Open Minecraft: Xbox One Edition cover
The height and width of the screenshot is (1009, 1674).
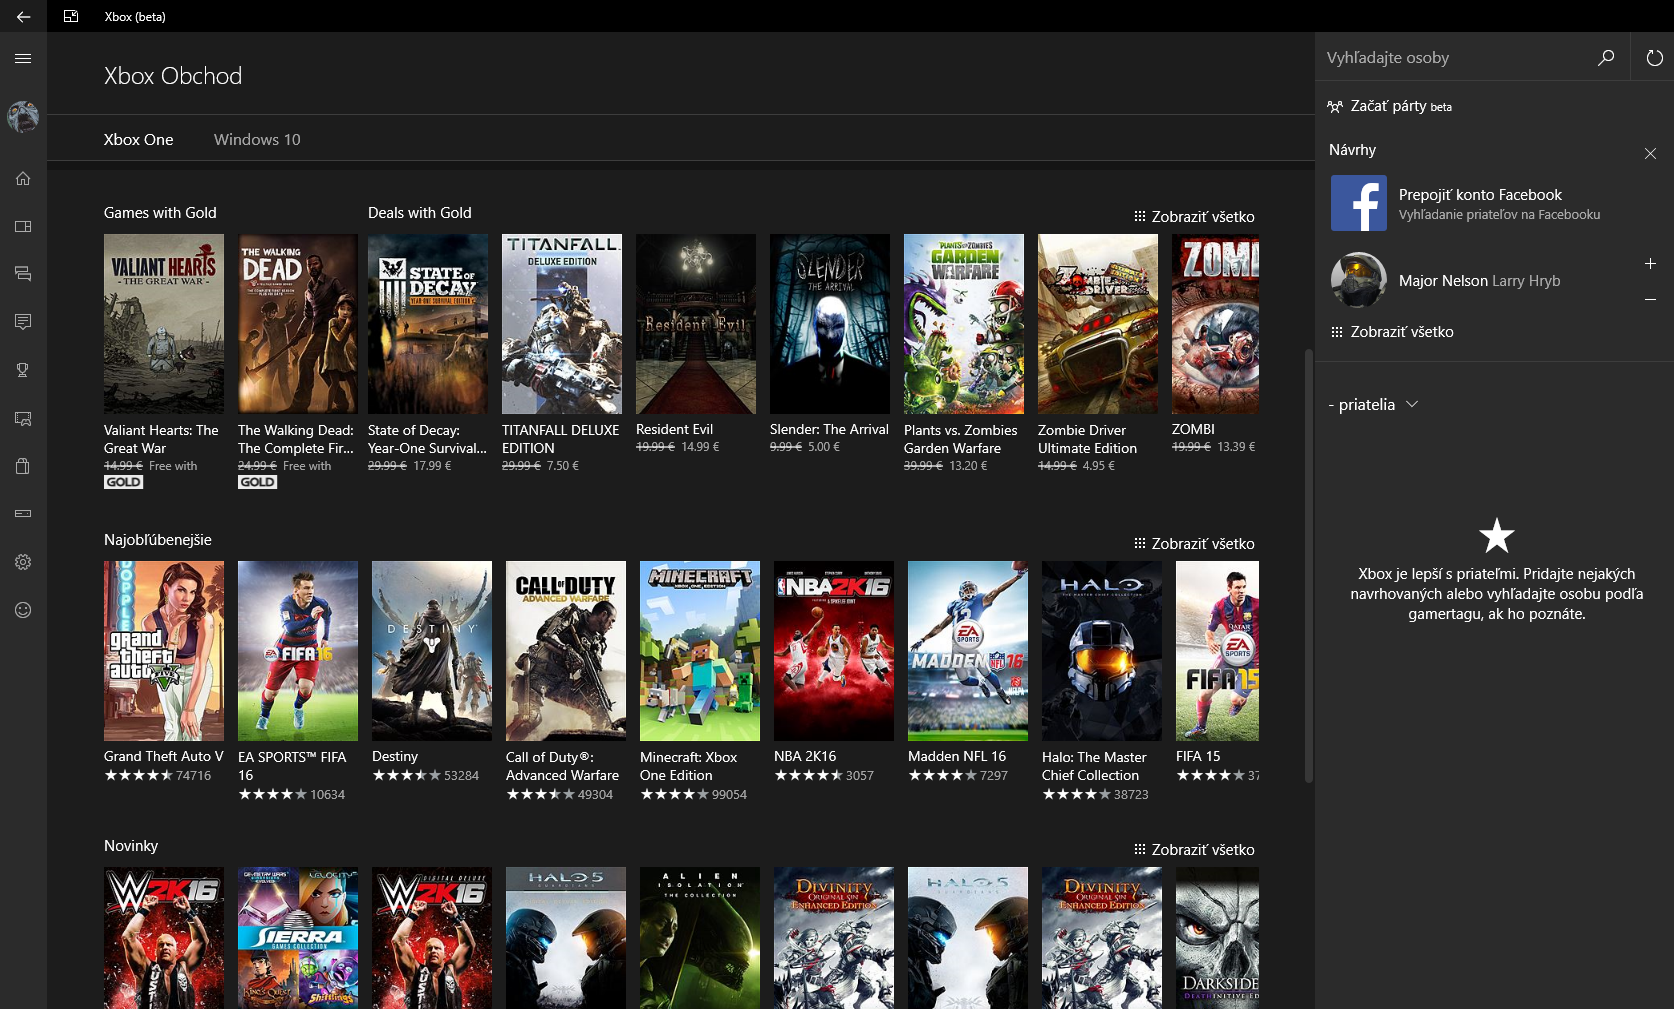700,651
